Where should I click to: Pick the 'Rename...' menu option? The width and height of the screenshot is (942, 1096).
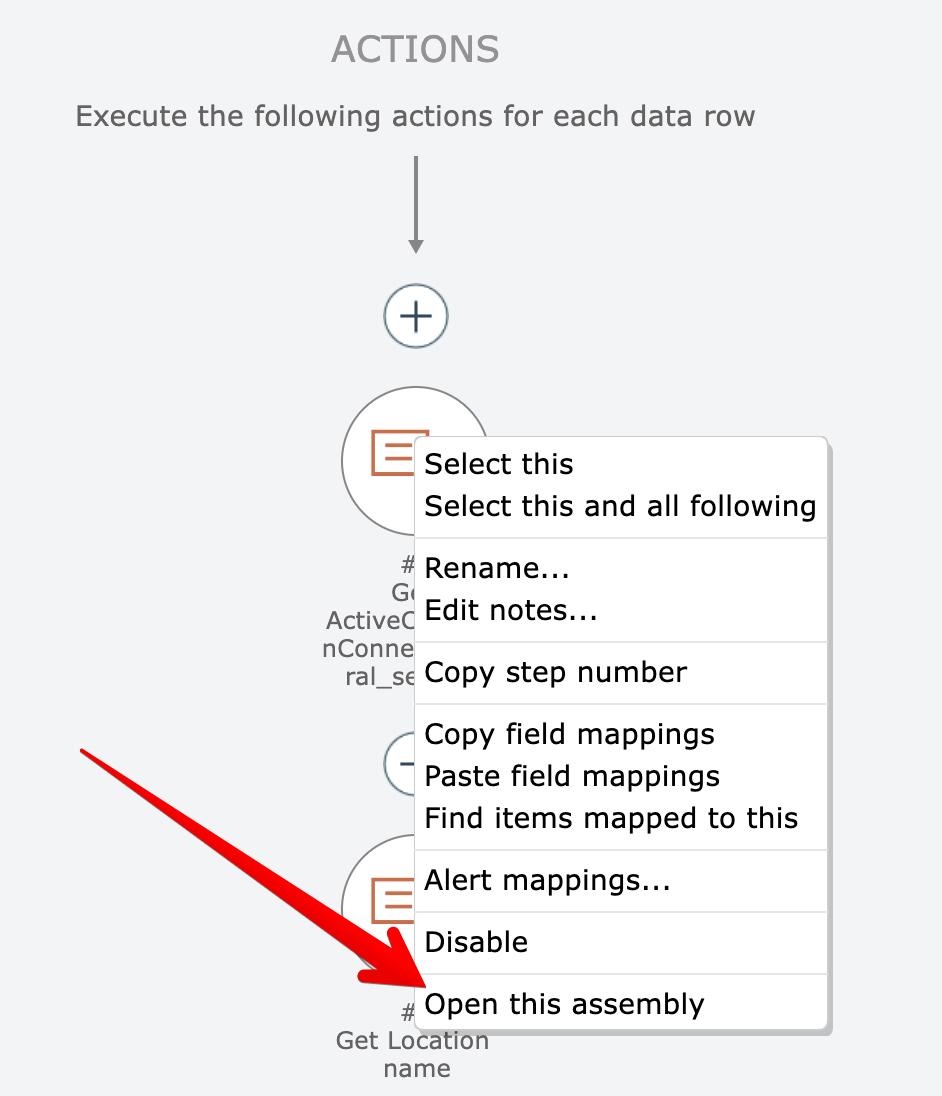pyautogui.click(x=497, y=568)
